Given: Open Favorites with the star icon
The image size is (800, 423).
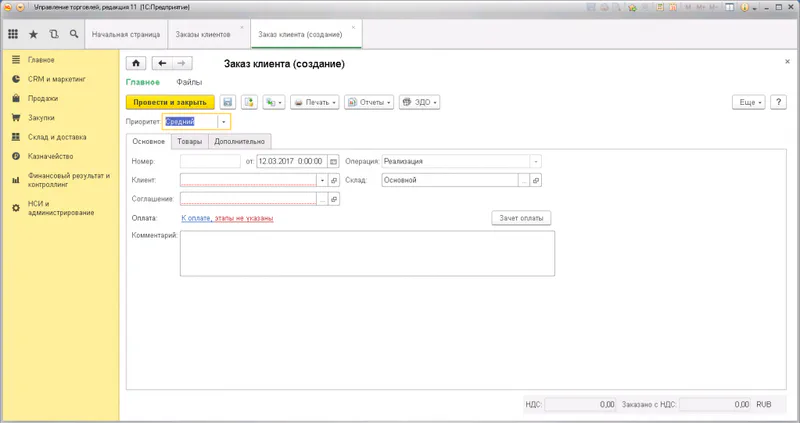Looking at the screenshot, I should (33, 34).
